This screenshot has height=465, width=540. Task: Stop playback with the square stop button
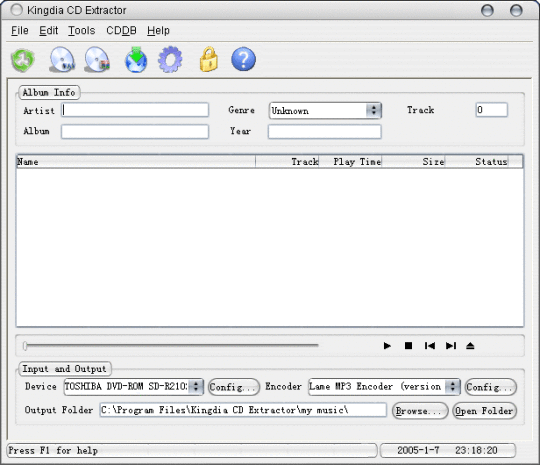[x=408, y=345]
